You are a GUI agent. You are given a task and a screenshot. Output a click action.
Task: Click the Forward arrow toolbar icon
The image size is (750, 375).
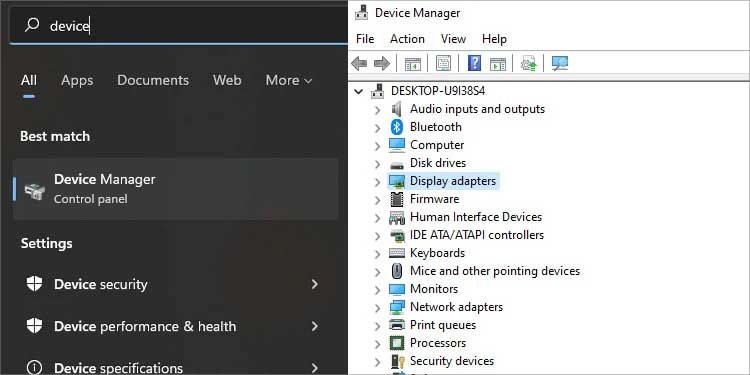coord(382,64)
